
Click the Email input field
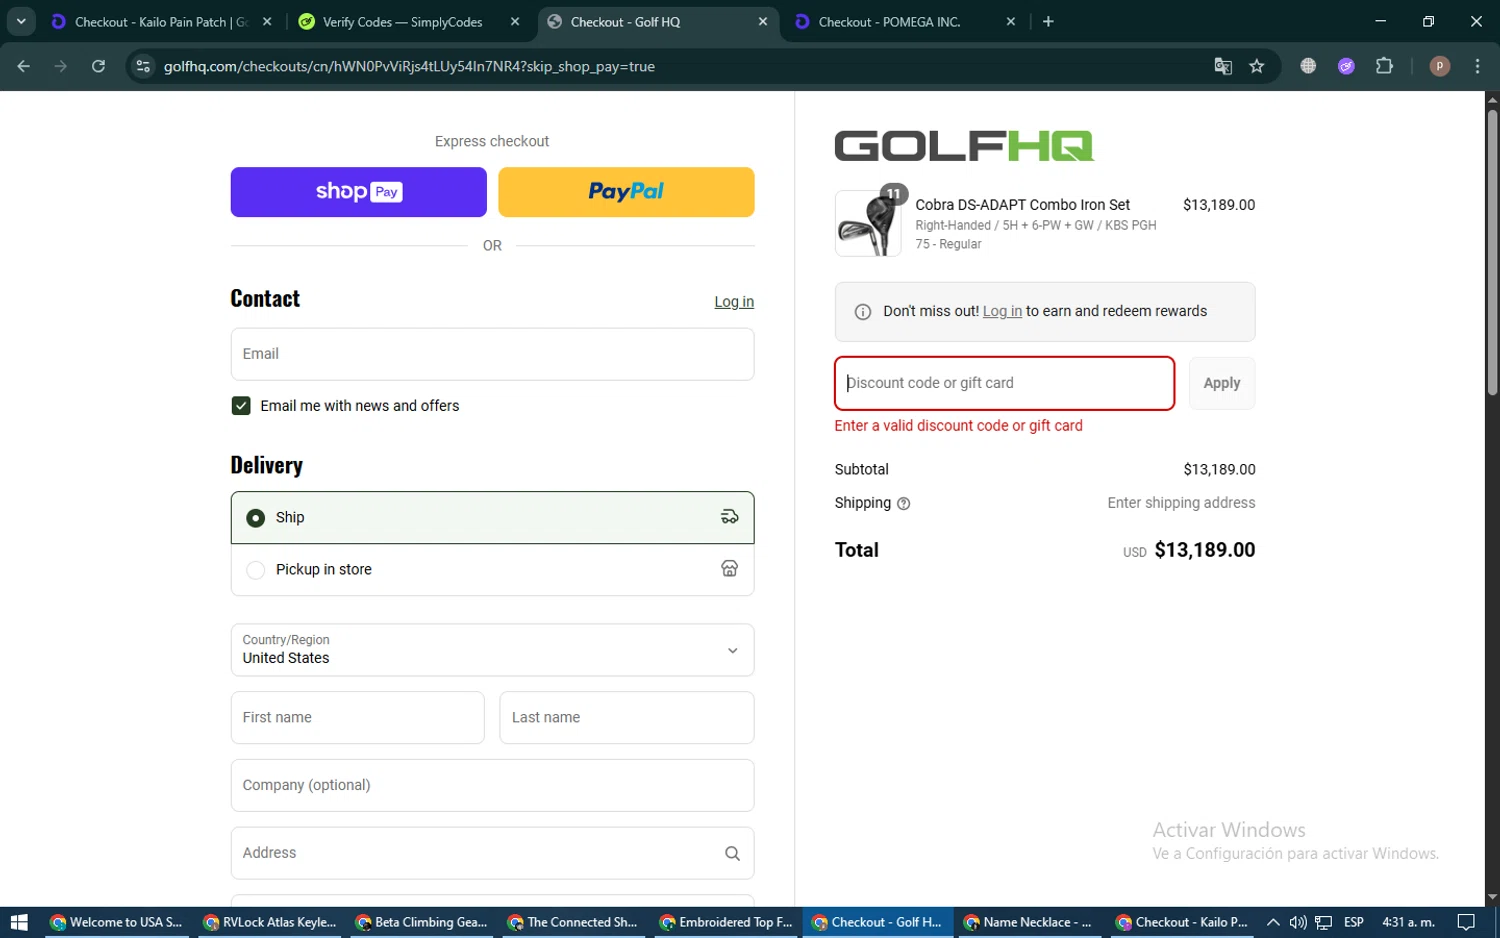(492, 354)
